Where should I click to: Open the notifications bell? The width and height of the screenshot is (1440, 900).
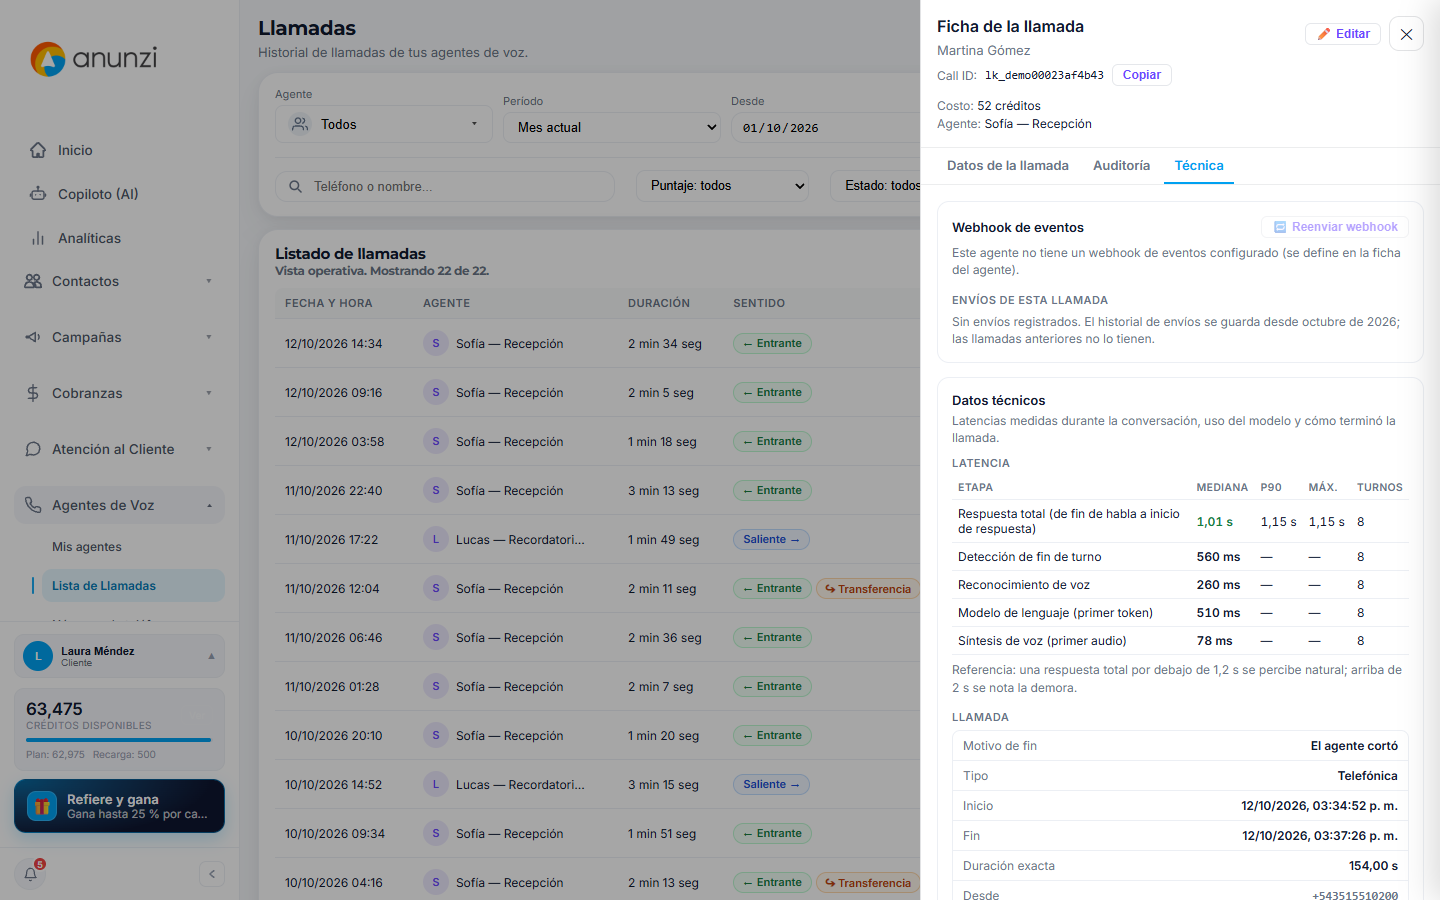click(31, 874)
